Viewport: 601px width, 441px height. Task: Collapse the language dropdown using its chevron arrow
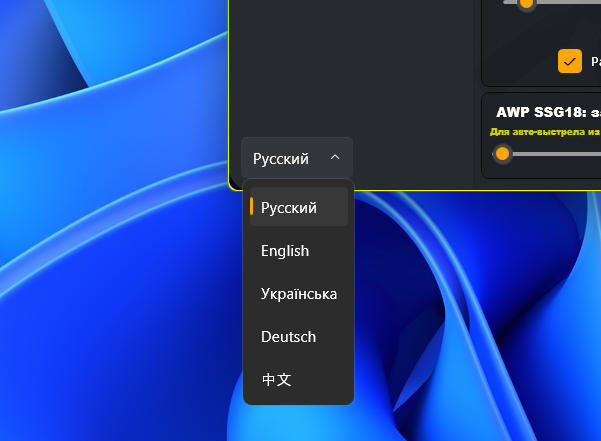(x=335, y=158)
